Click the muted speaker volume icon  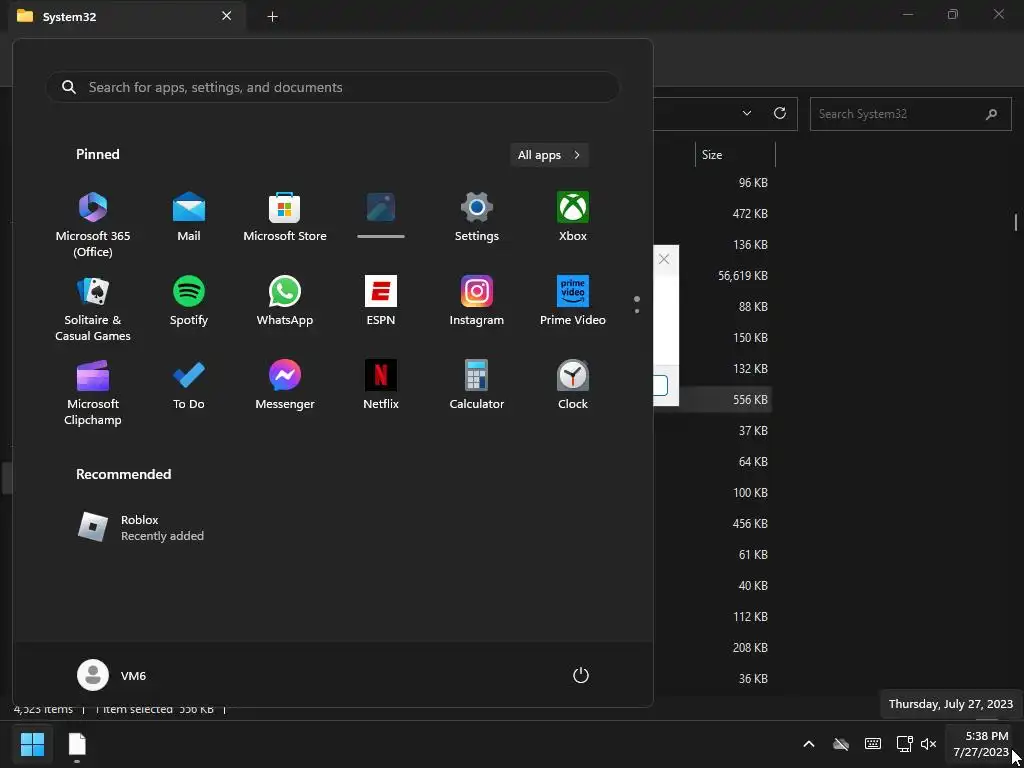coord(928,744)
